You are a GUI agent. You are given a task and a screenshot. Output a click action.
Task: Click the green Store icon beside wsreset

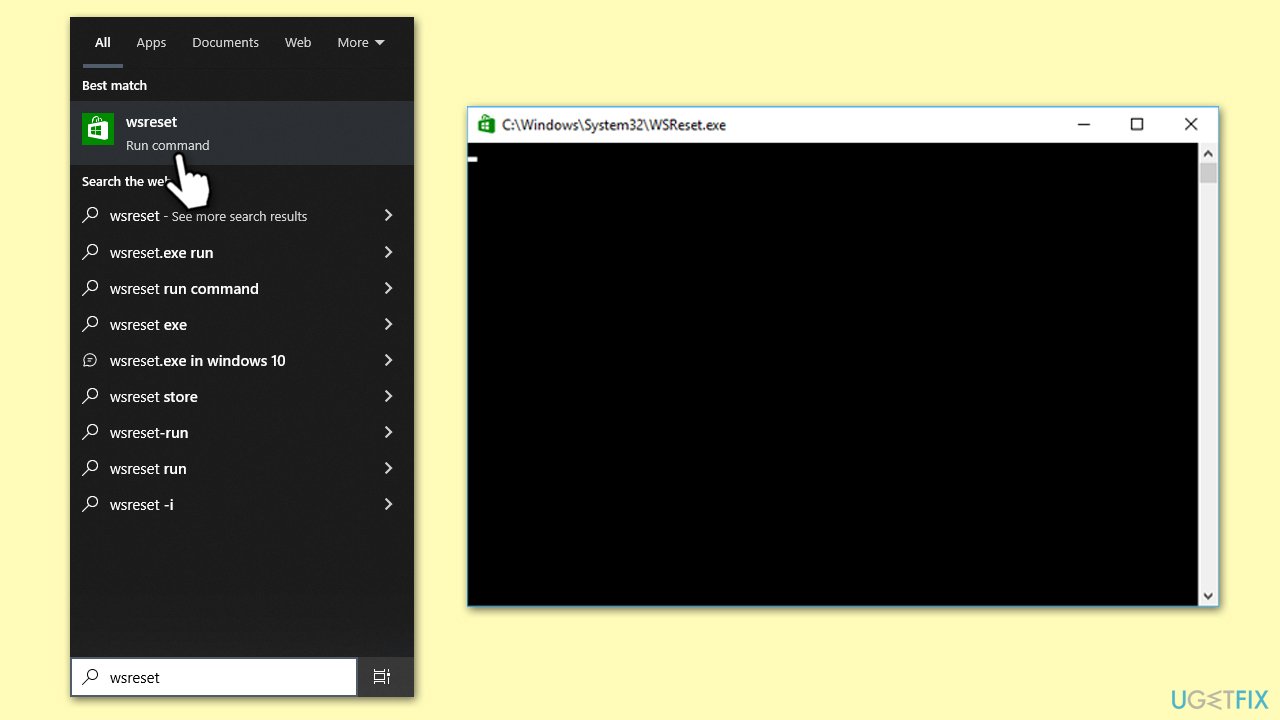[98, 129]
